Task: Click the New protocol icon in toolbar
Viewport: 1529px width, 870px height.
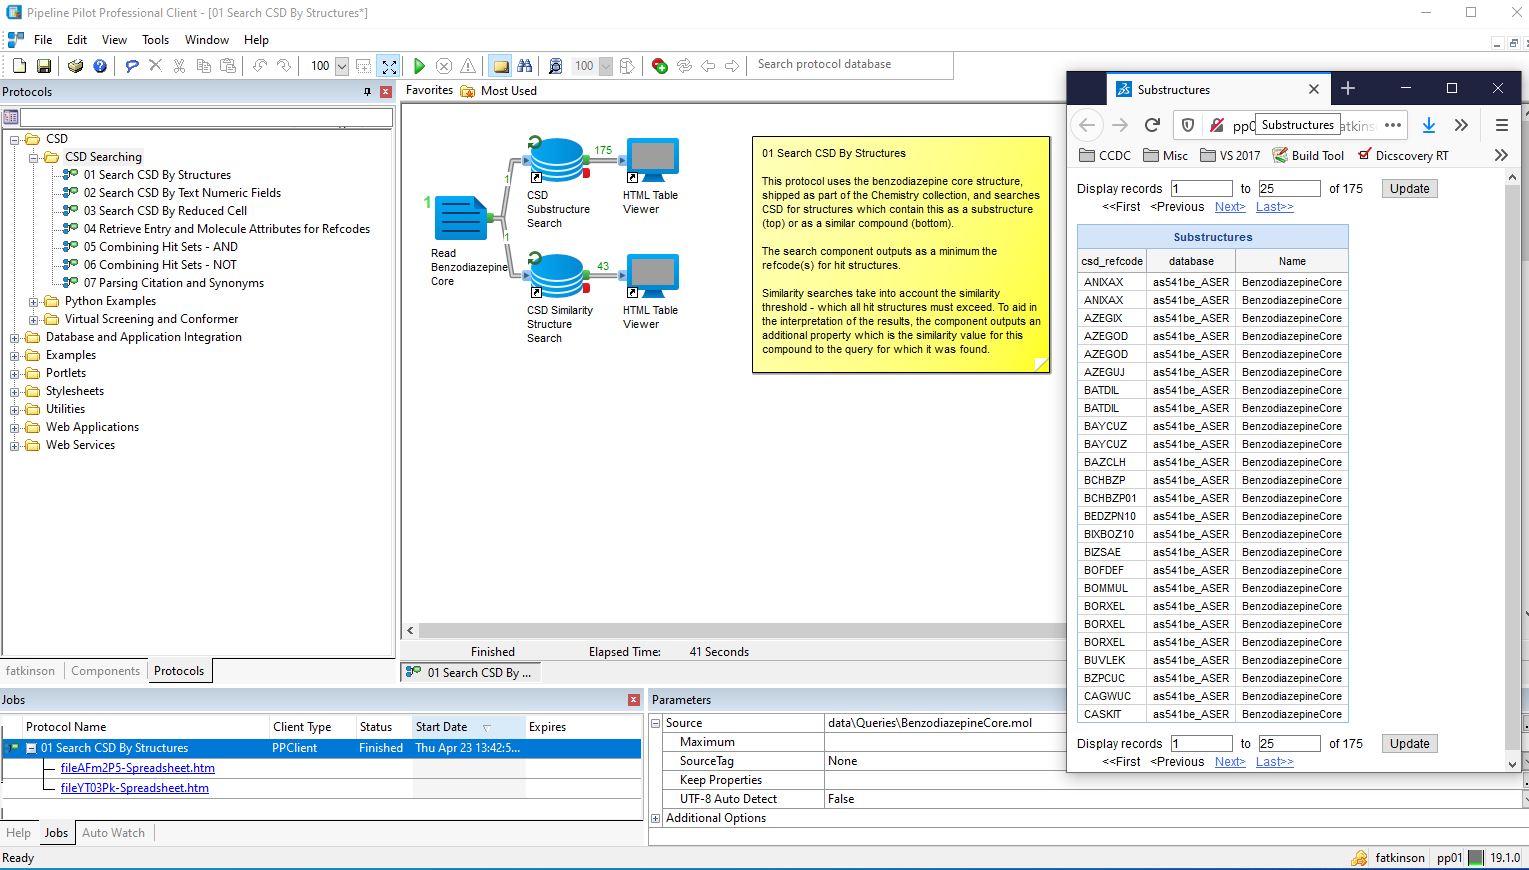Action: pyautogui.click(x=20, y=66)
